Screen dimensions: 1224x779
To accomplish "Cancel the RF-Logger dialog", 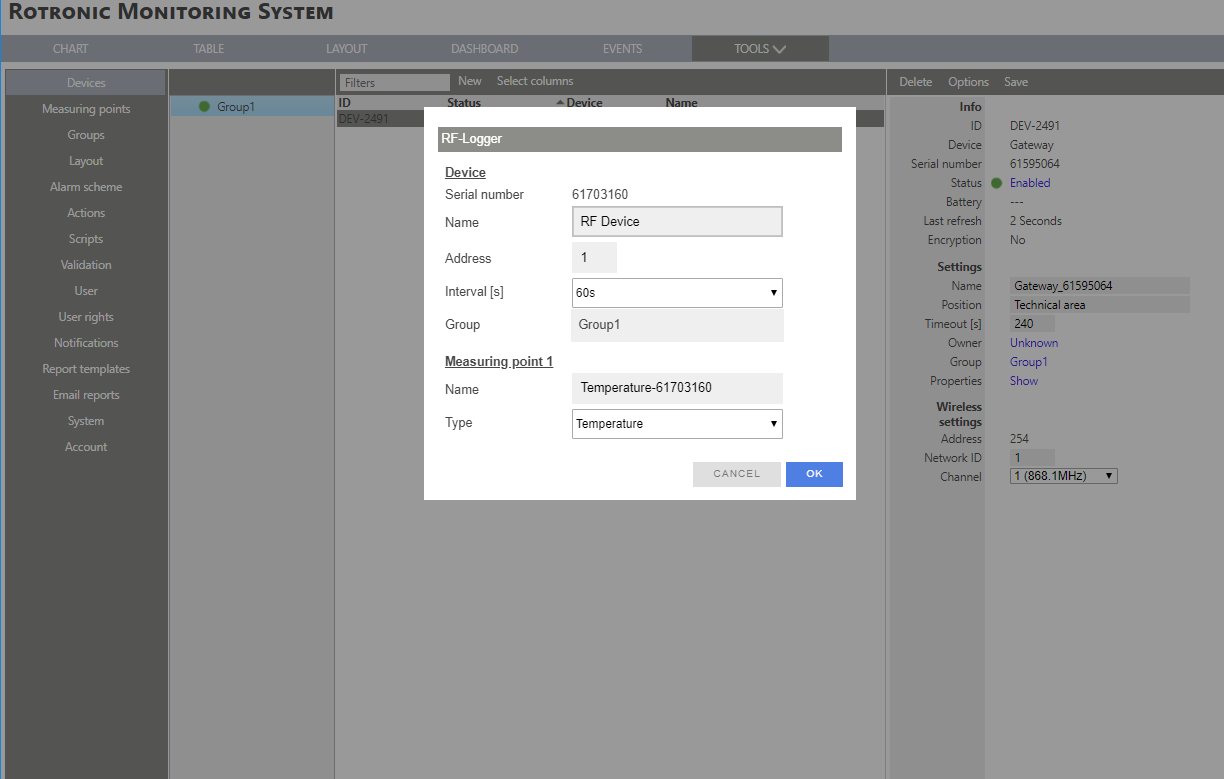I will pos(736,474).
